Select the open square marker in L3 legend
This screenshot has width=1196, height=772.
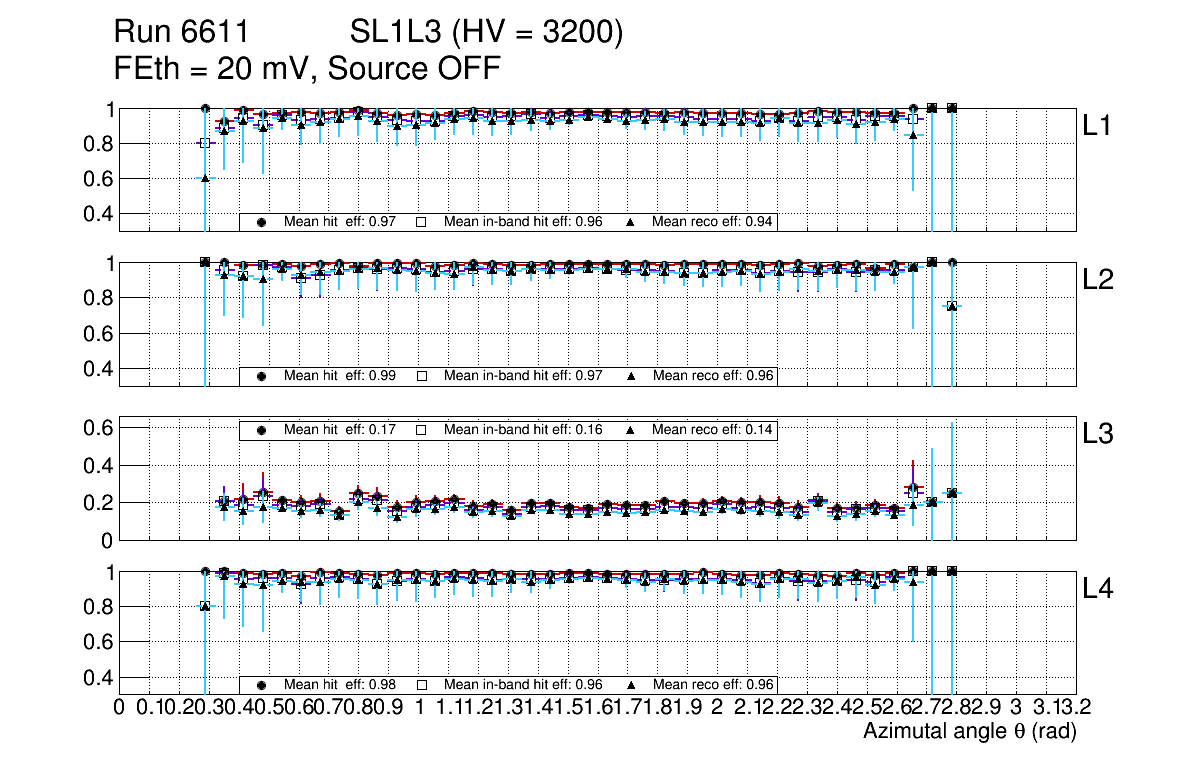click(421, 430)
